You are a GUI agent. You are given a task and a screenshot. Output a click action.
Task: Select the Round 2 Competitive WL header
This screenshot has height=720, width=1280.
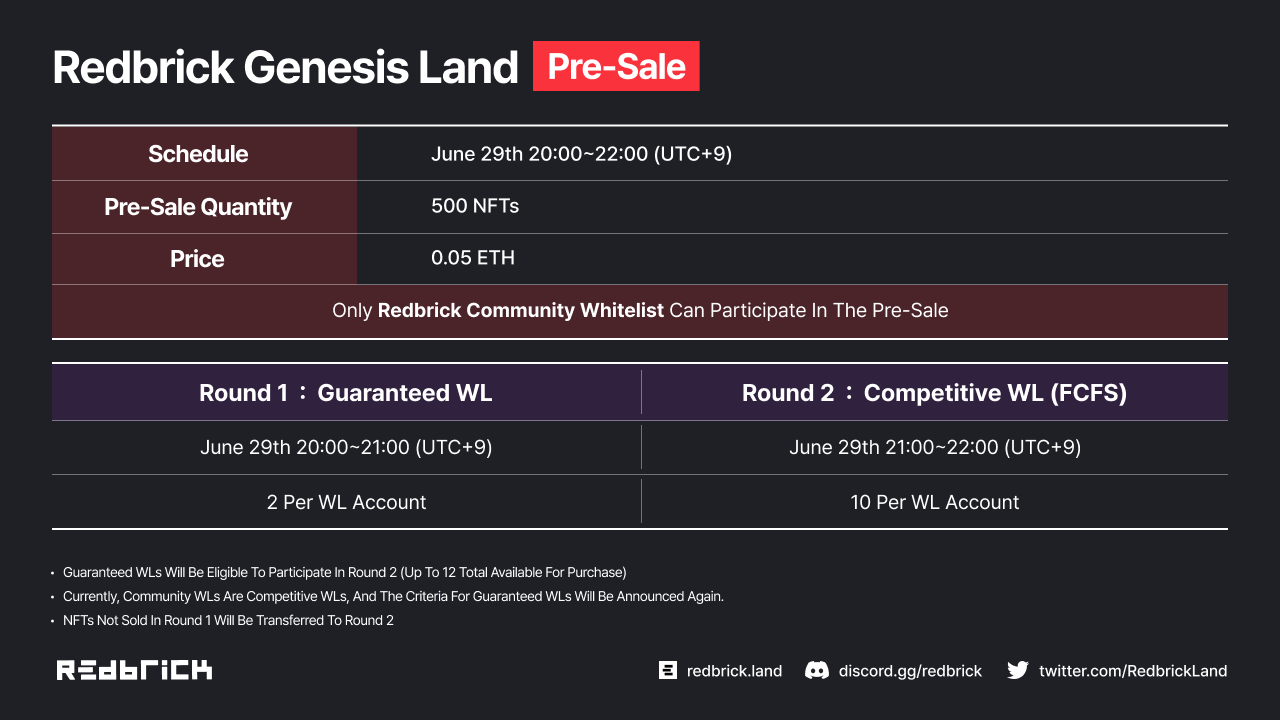pyautogui.click(x=934, y=393)
